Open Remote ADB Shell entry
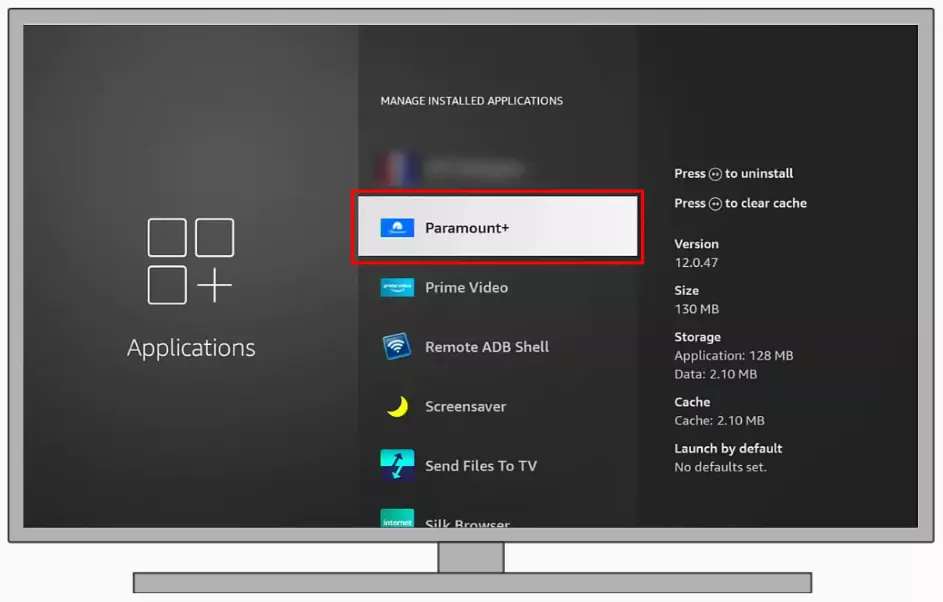 click(x=497, y=347)
